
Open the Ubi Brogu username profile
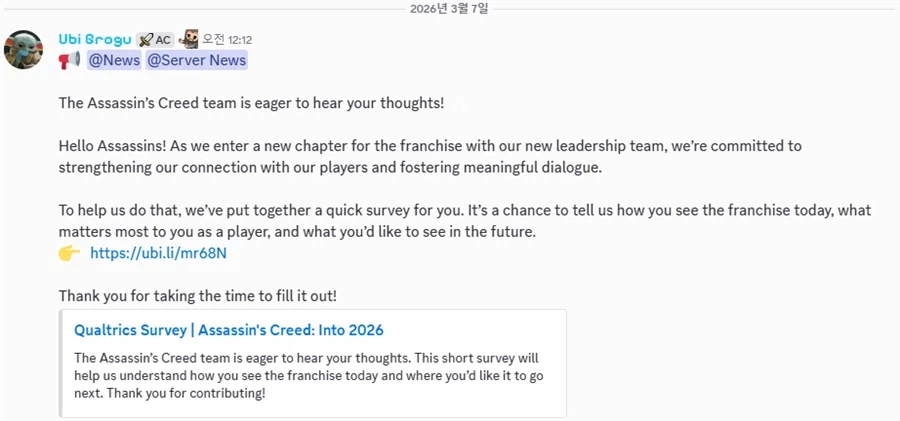point(93,39)
